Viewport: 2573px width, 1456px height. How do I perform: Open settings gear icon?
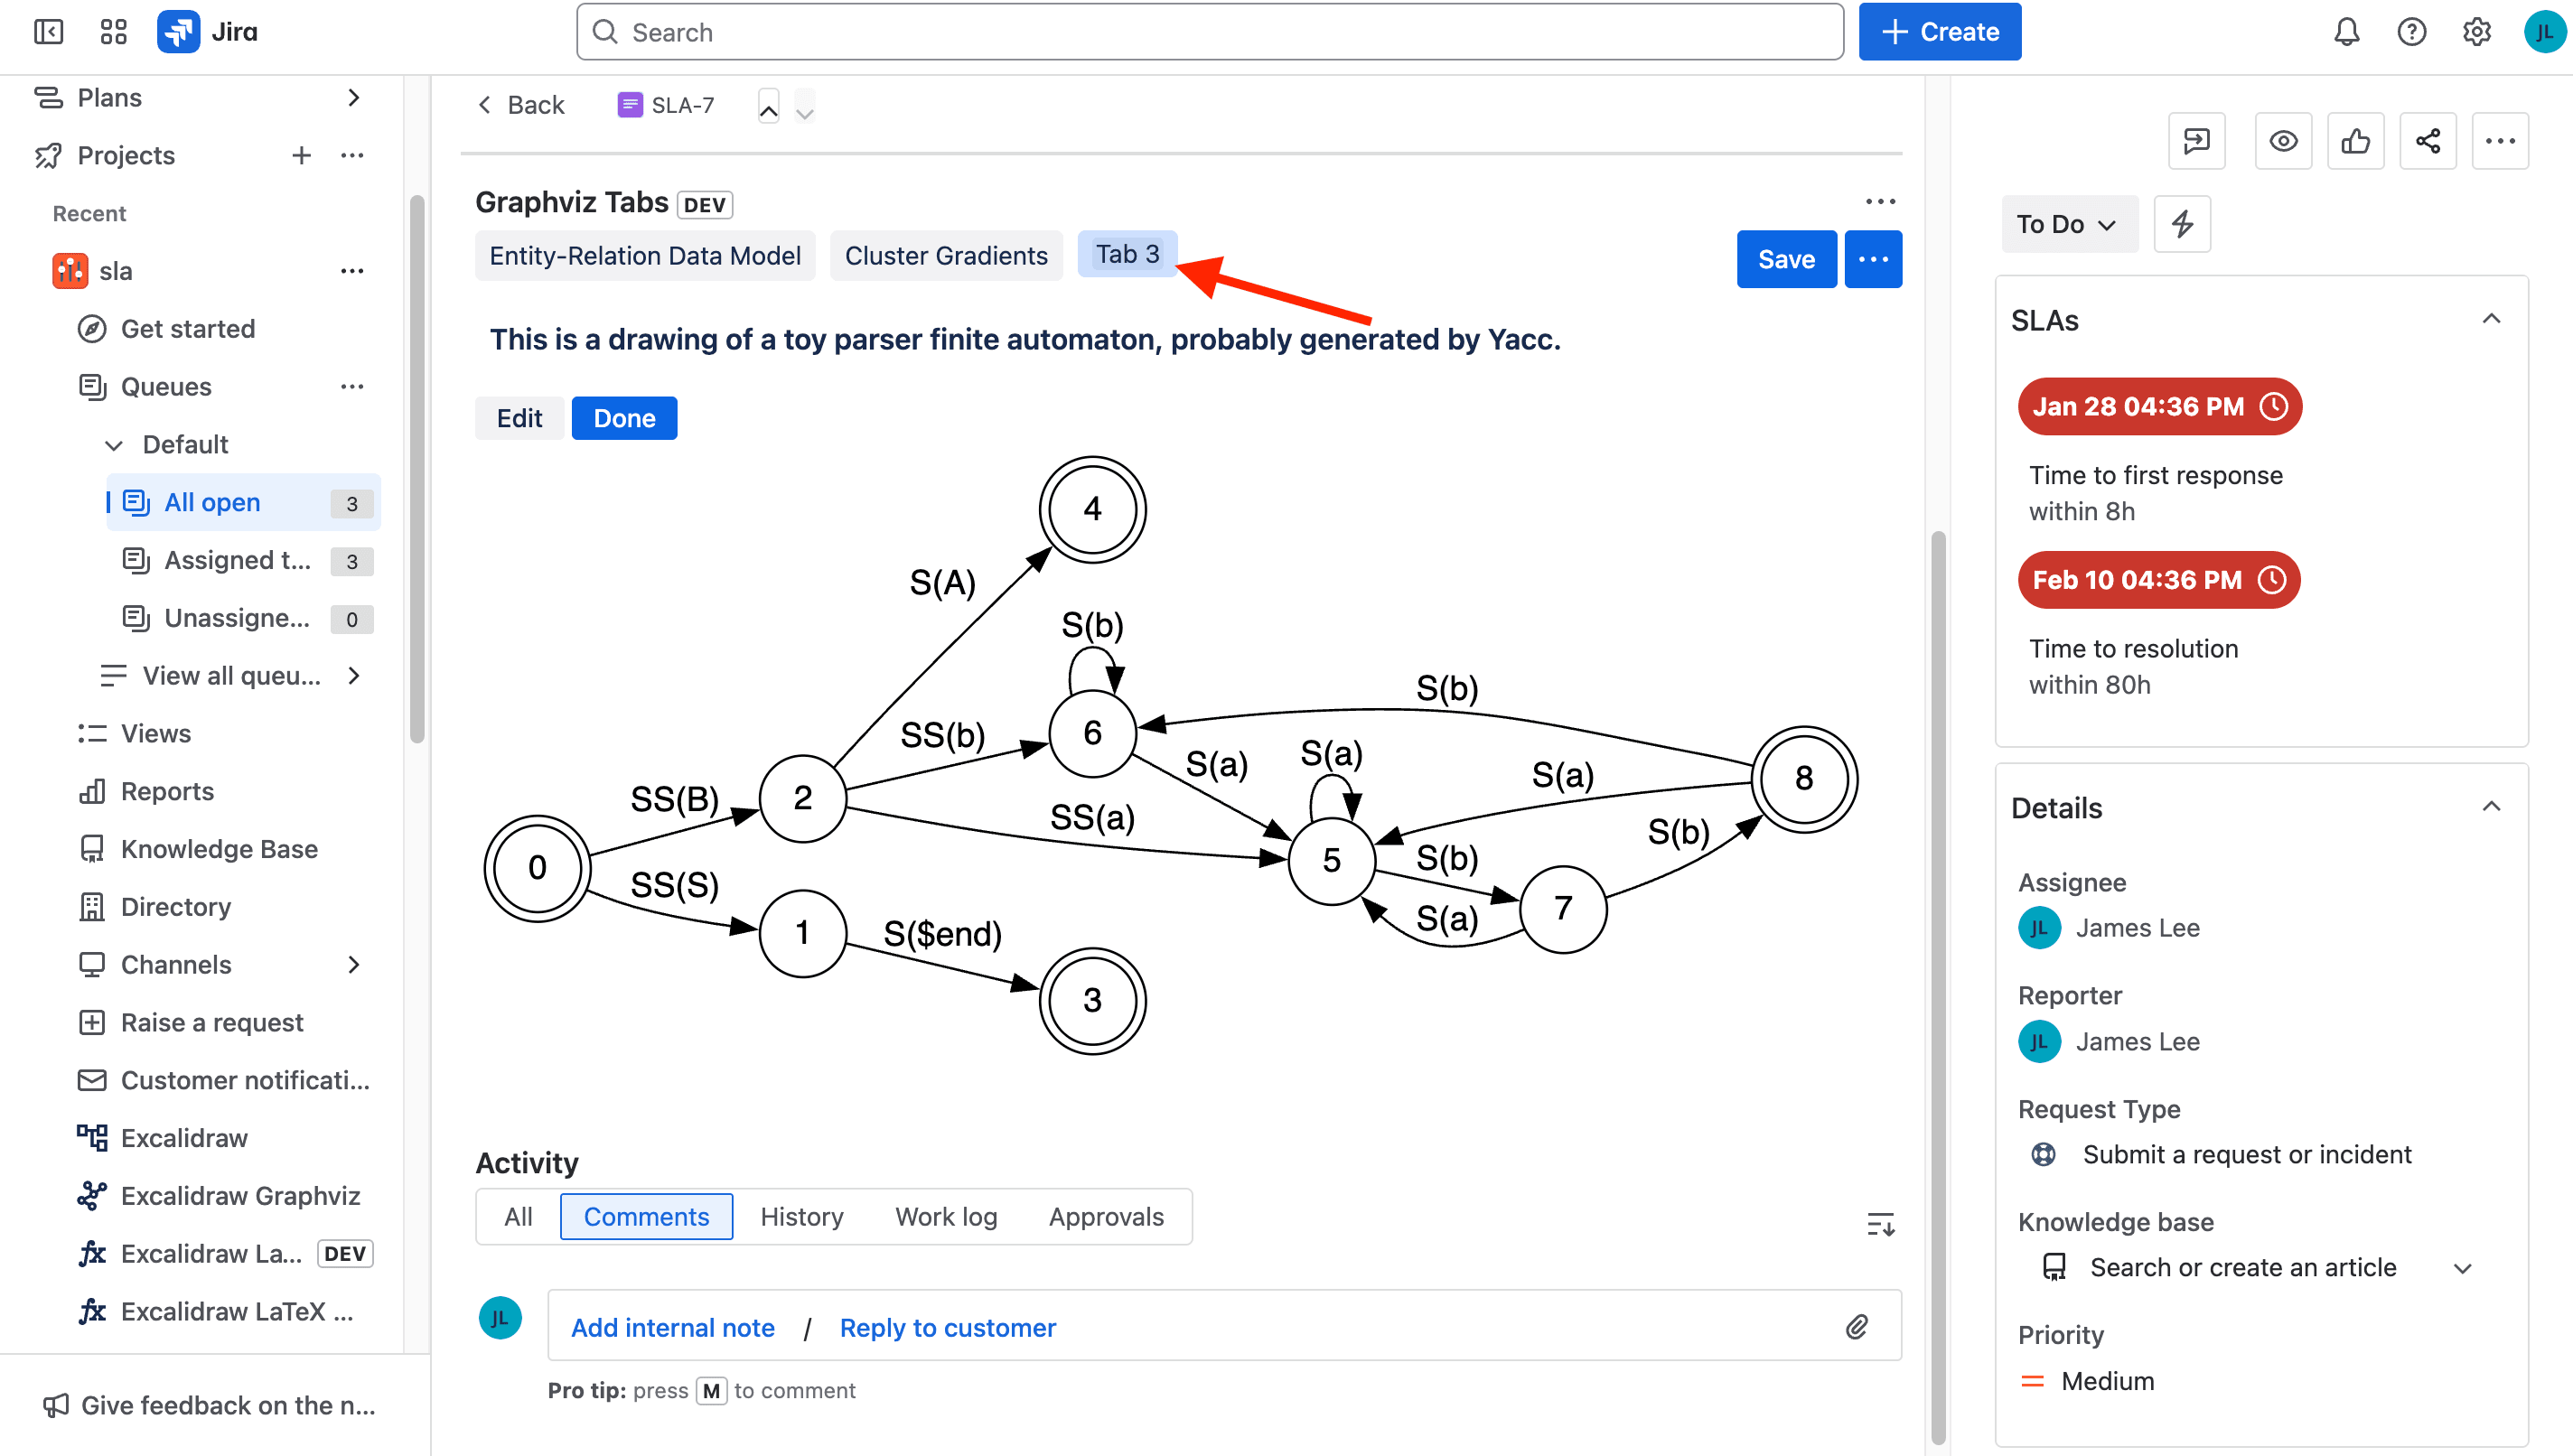(x=2476, y=32)
